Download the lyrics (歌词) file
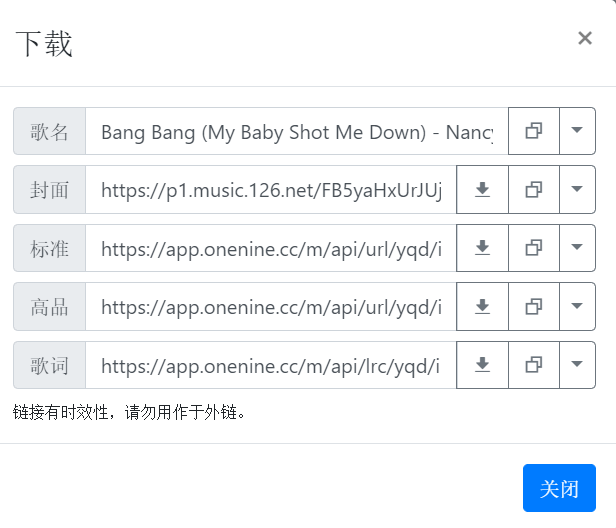 (x=482, y=365)
